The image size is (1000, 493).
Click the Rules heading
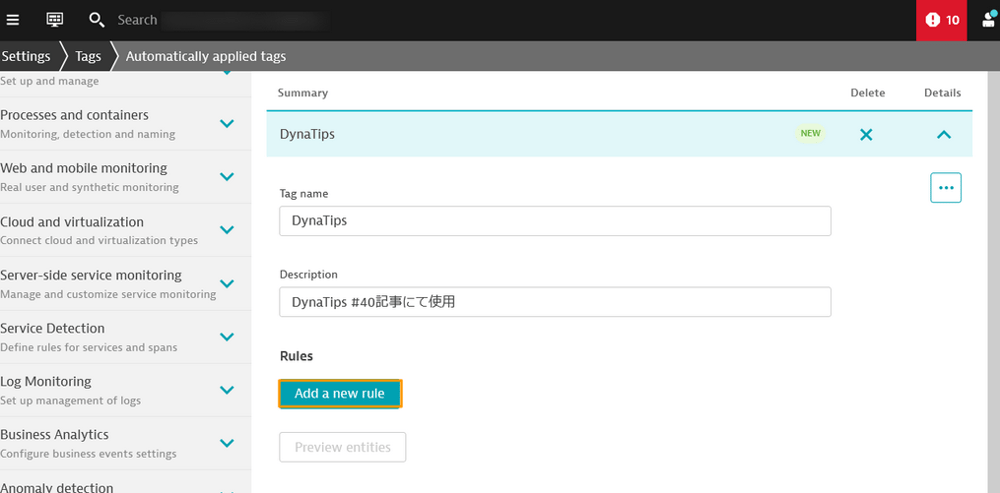point(297,356)
